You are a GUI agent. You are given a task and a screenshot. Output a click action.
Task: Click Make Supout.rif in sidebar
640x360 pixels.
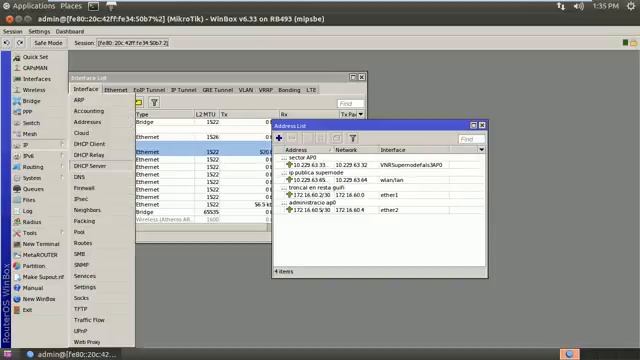point(43,277)
